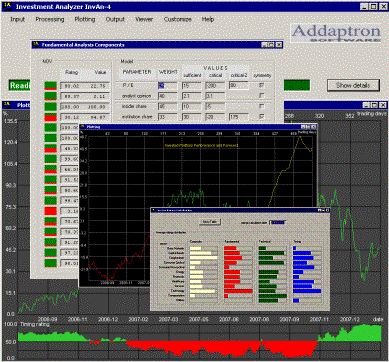Click the Technology row's blue Timing bar

point(307,291)
